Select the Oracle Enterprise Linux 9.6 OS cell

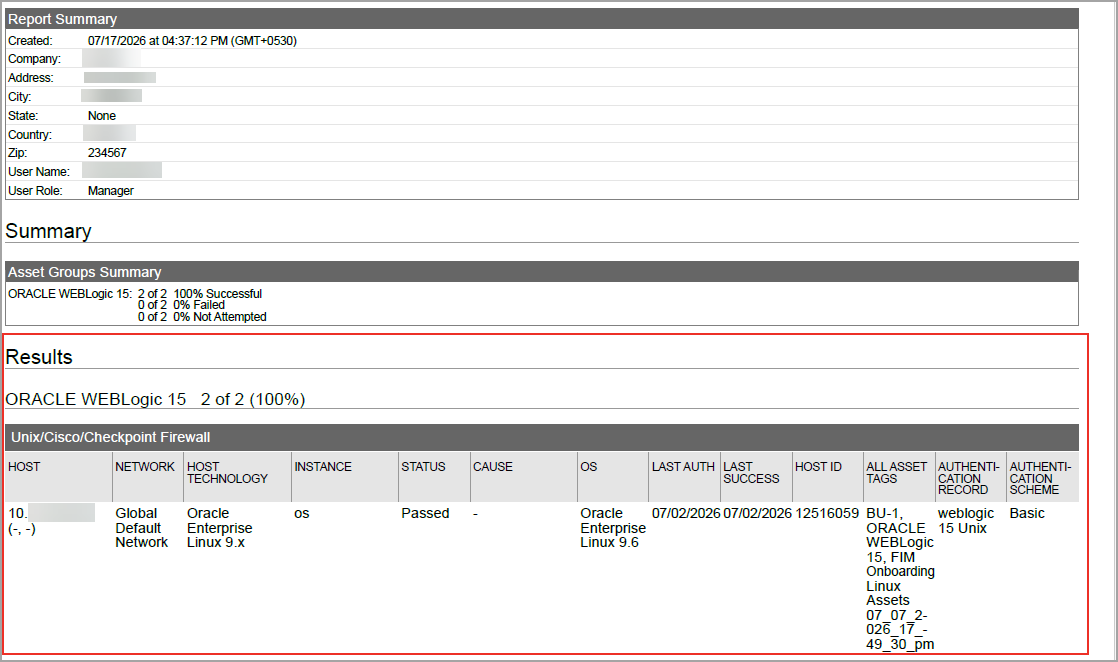pyautogui.click(x=613, y=528)
